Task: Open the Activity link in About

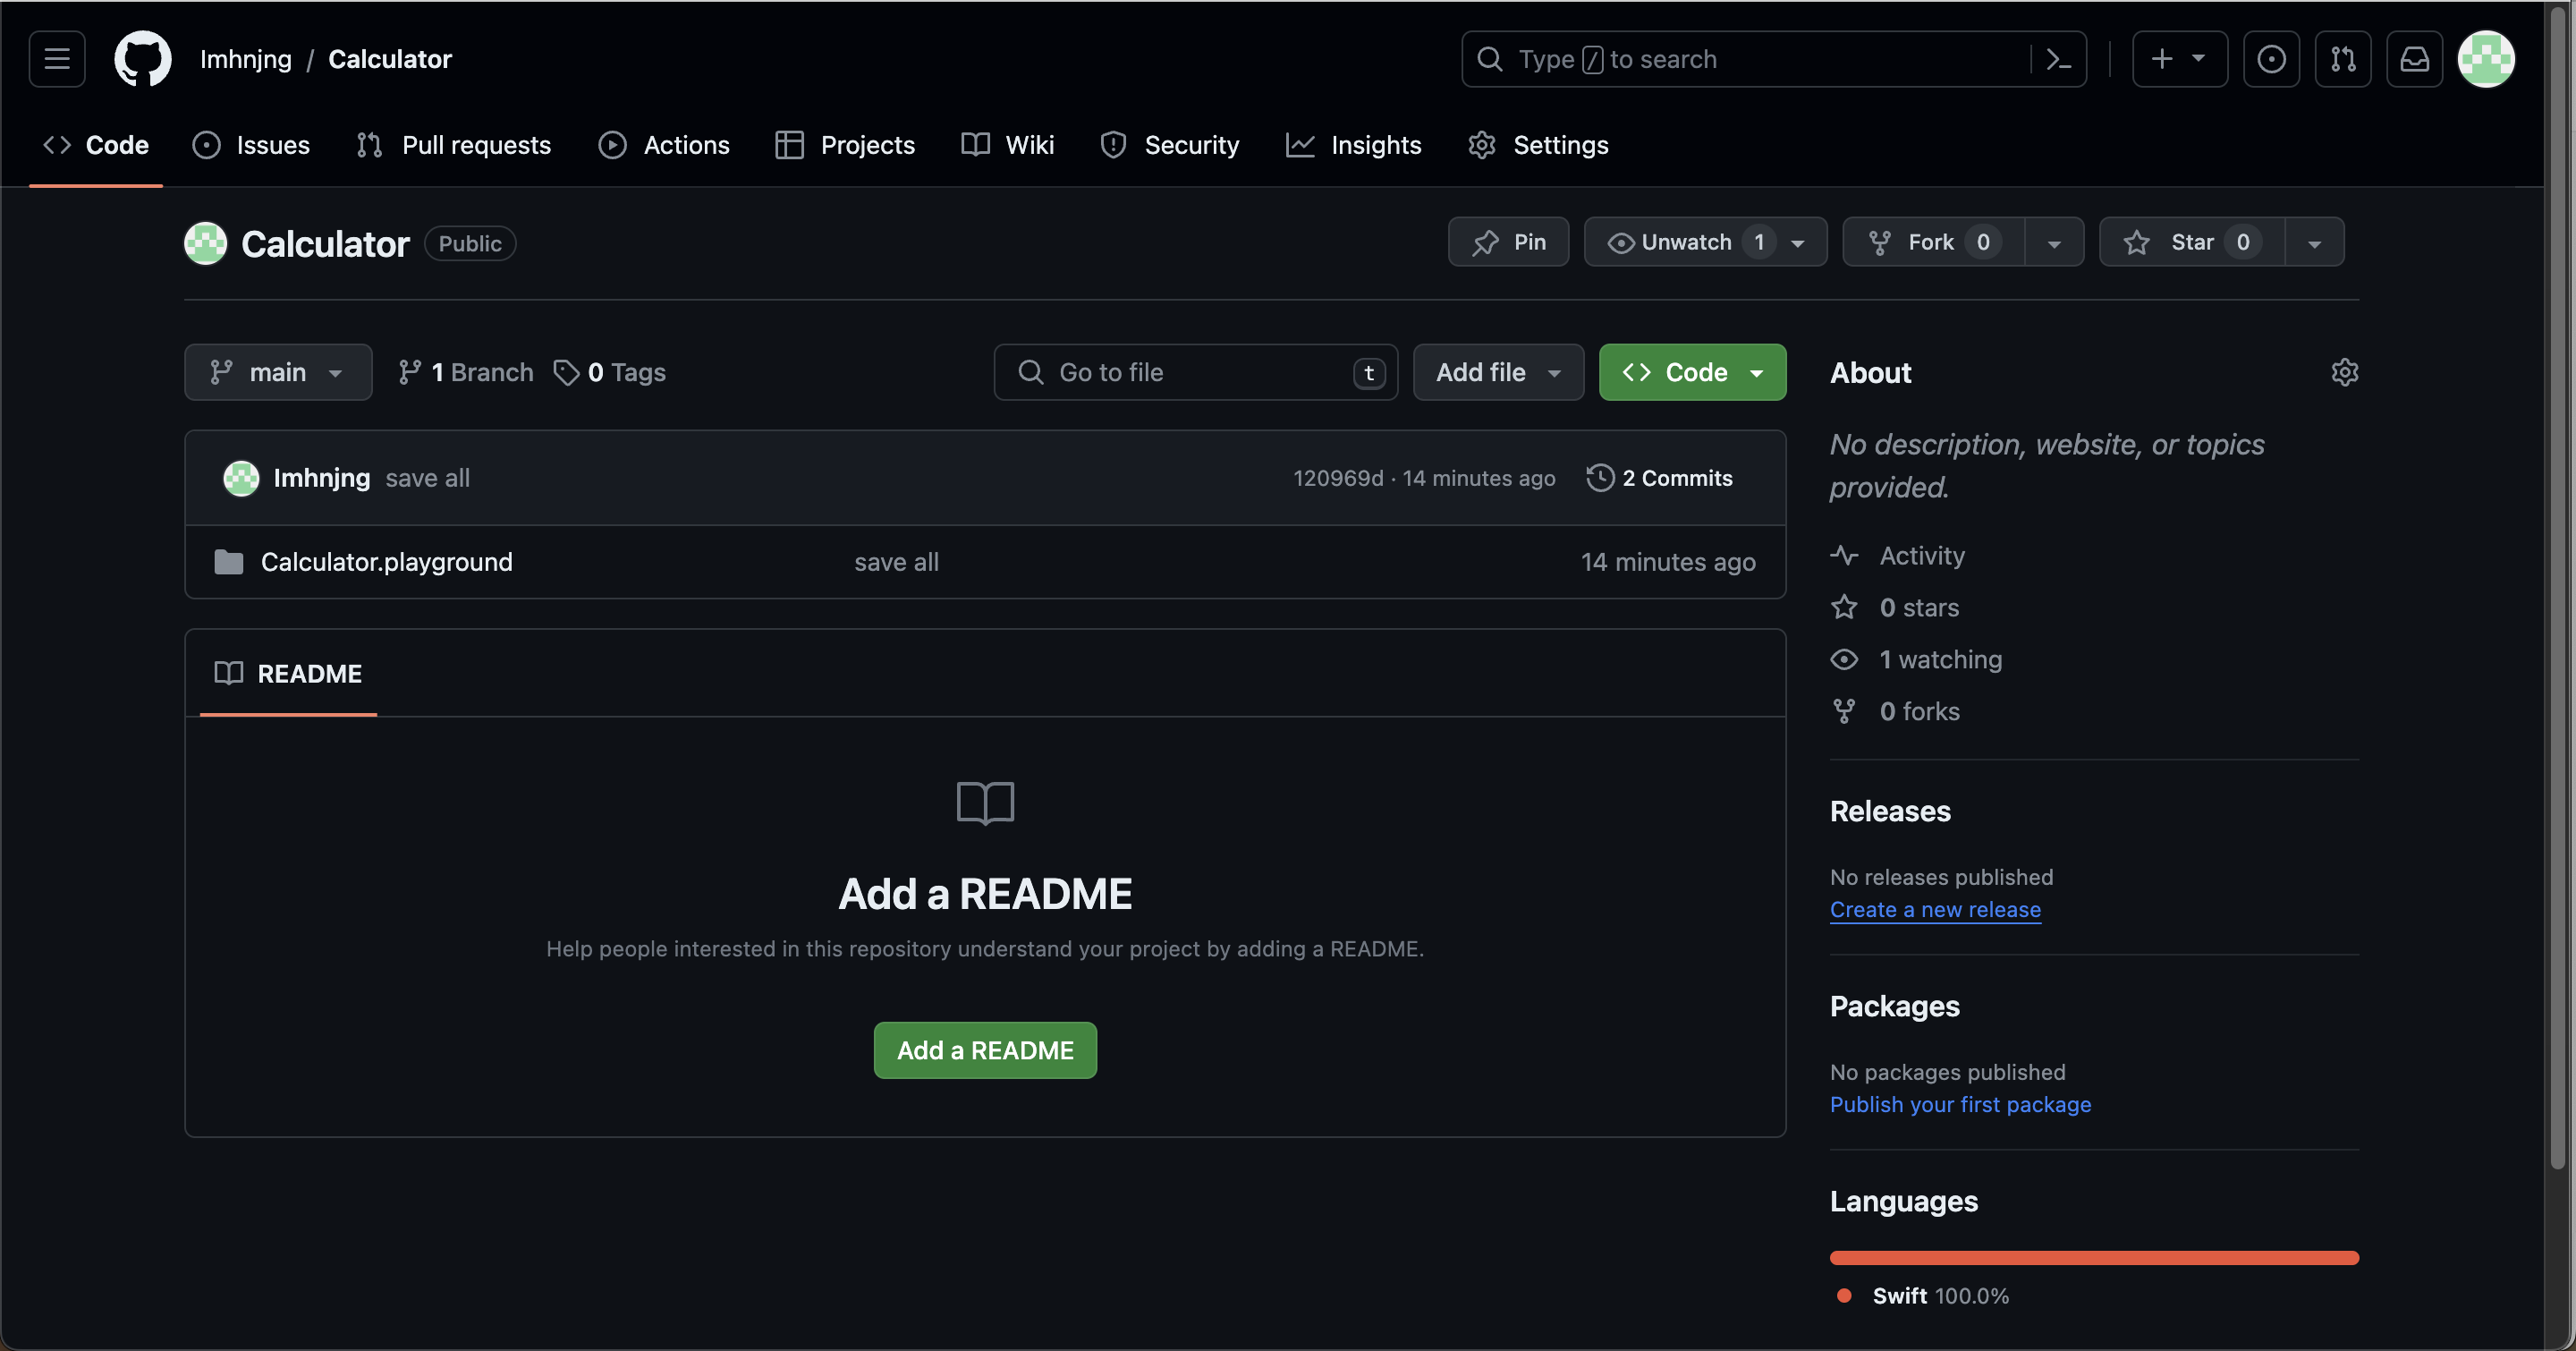Action: pos(1921,555)
